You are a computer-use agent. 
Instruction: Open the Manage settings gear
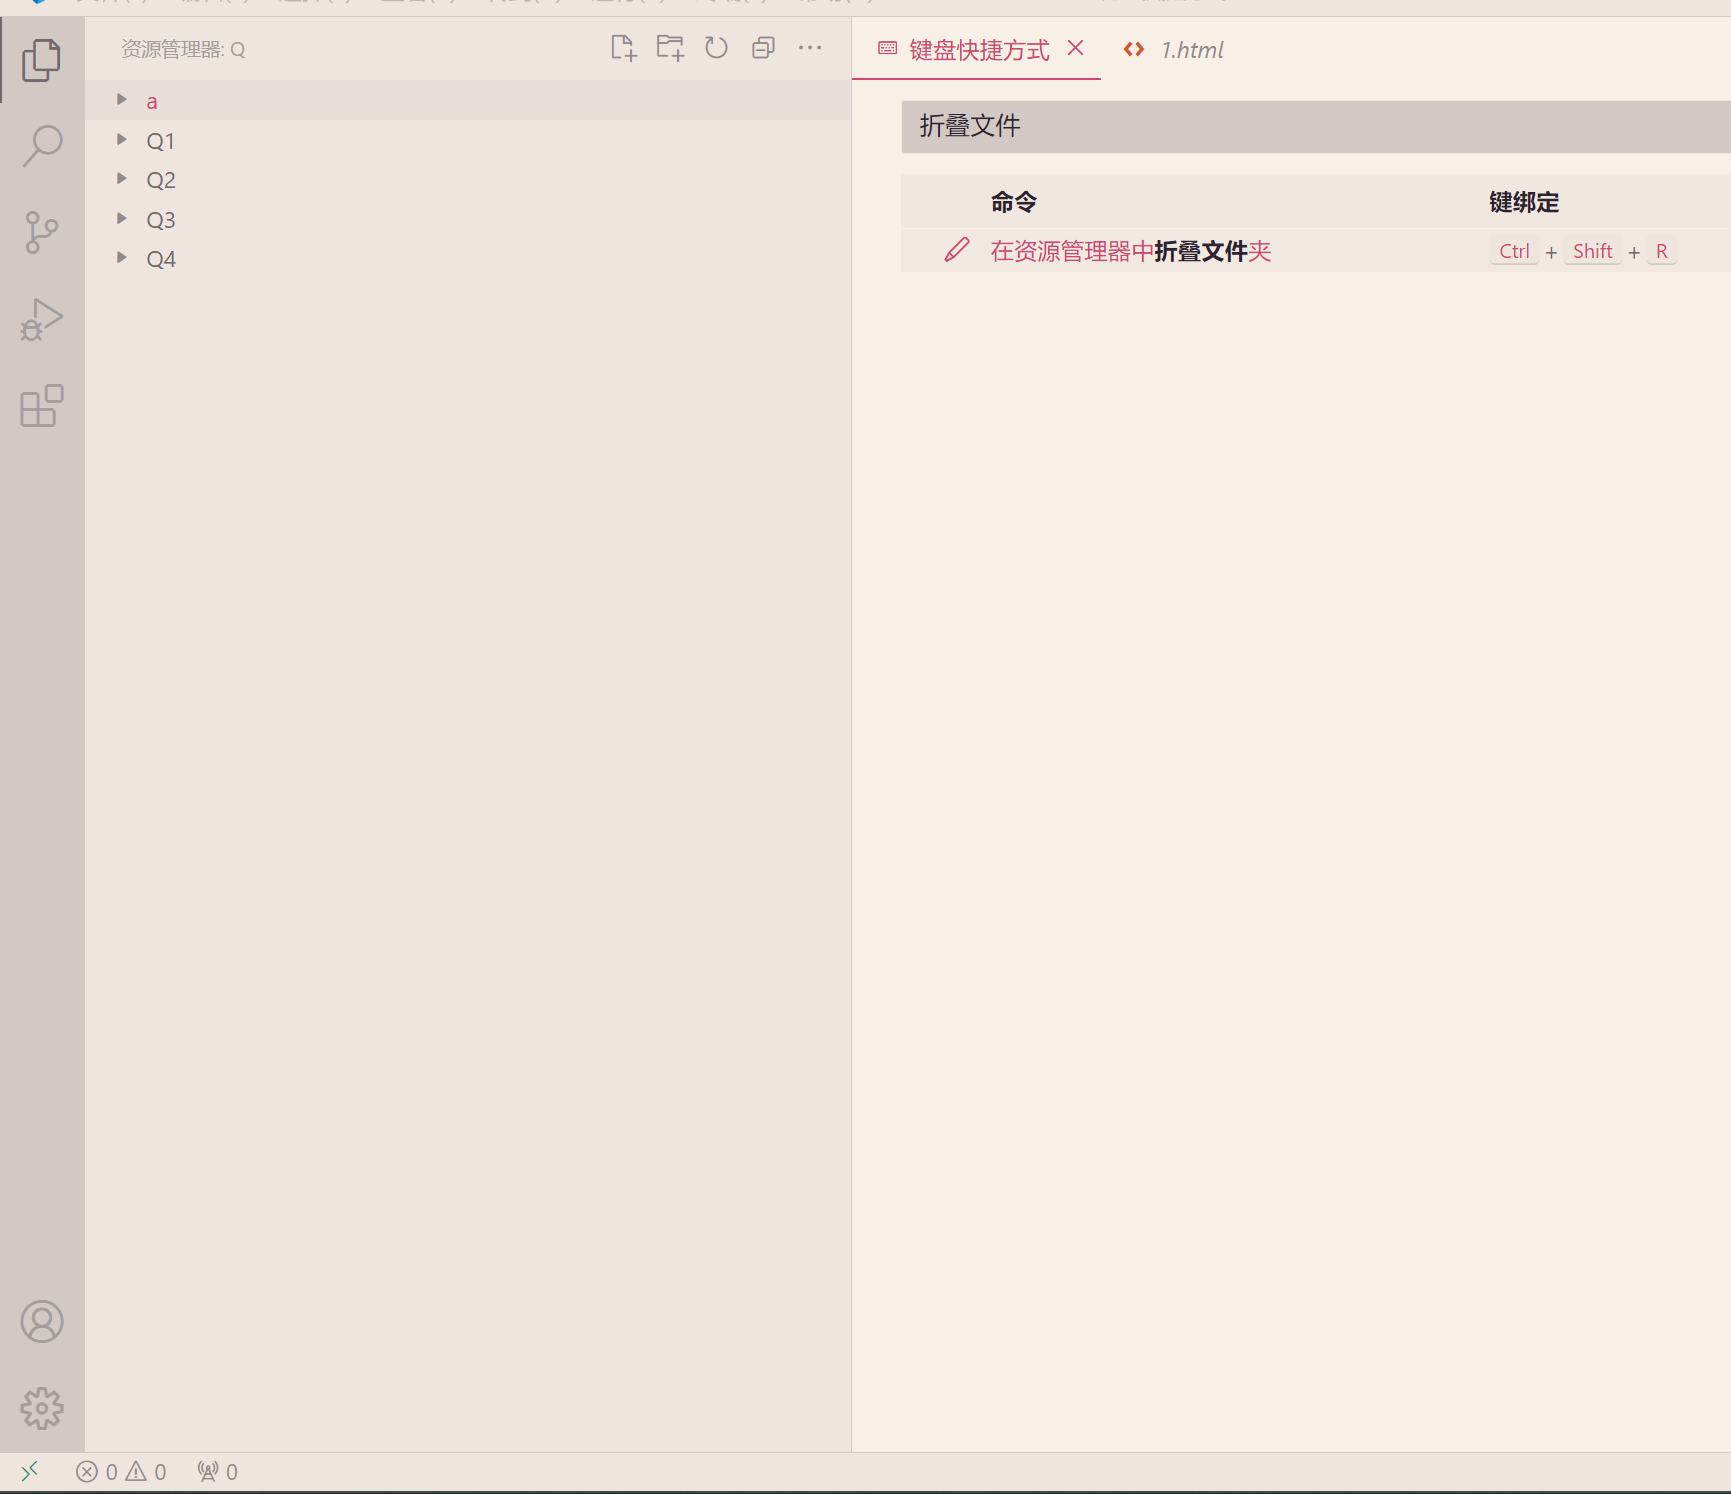coord(41,1408)
